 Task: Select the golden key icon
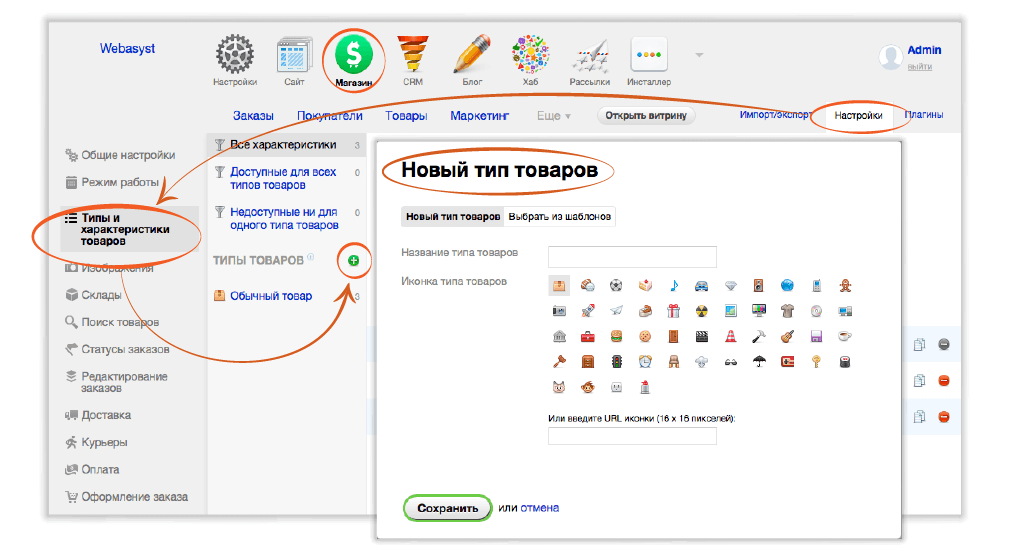pos(816,362)
